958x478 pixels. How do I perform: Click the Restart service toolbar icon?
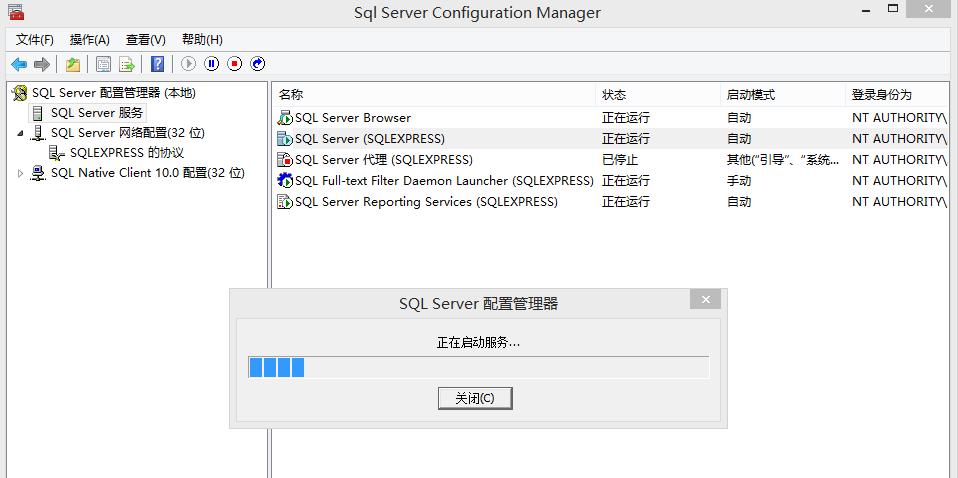click(258, 64)
